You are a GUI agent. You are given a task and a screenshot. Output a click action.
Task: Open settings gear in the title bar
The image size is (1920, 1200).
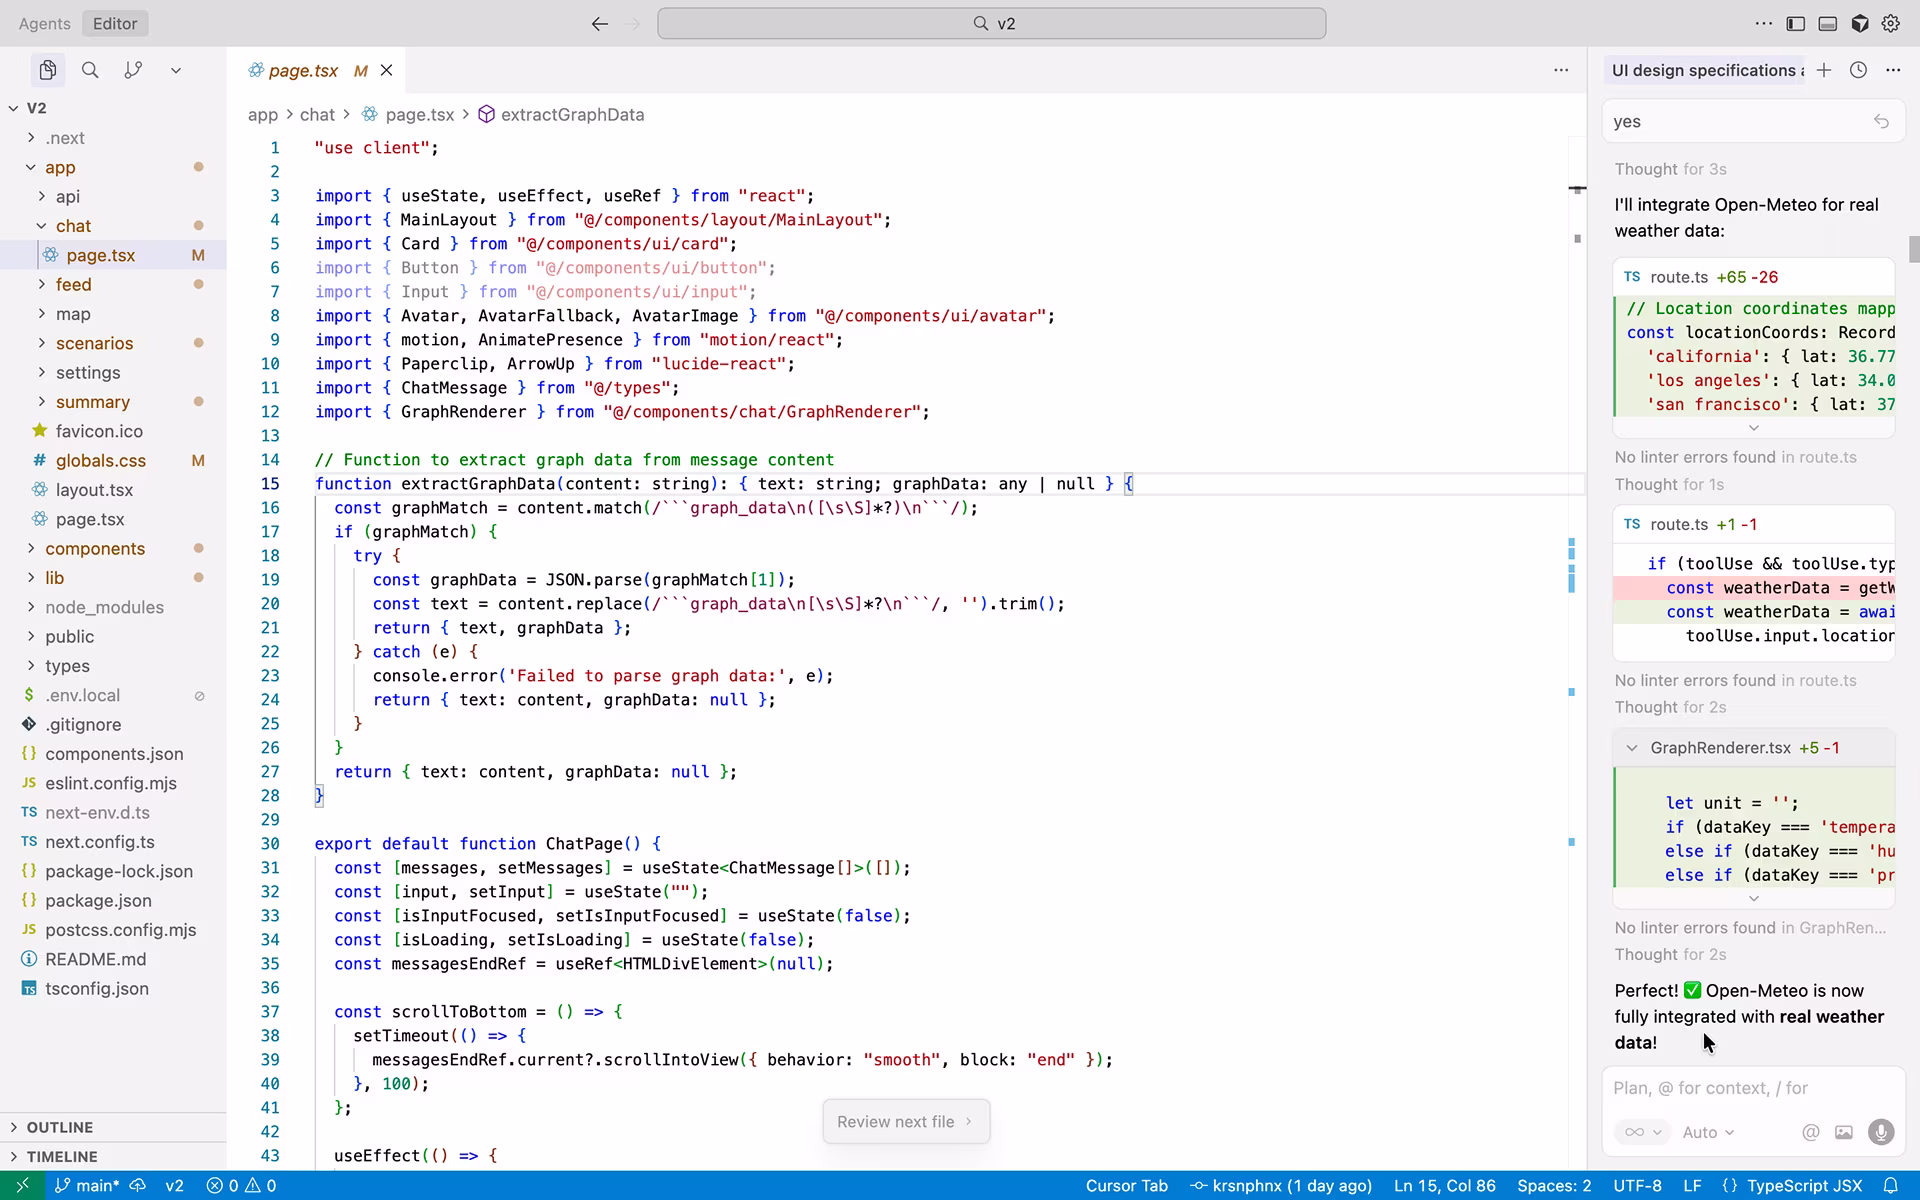1890,23
